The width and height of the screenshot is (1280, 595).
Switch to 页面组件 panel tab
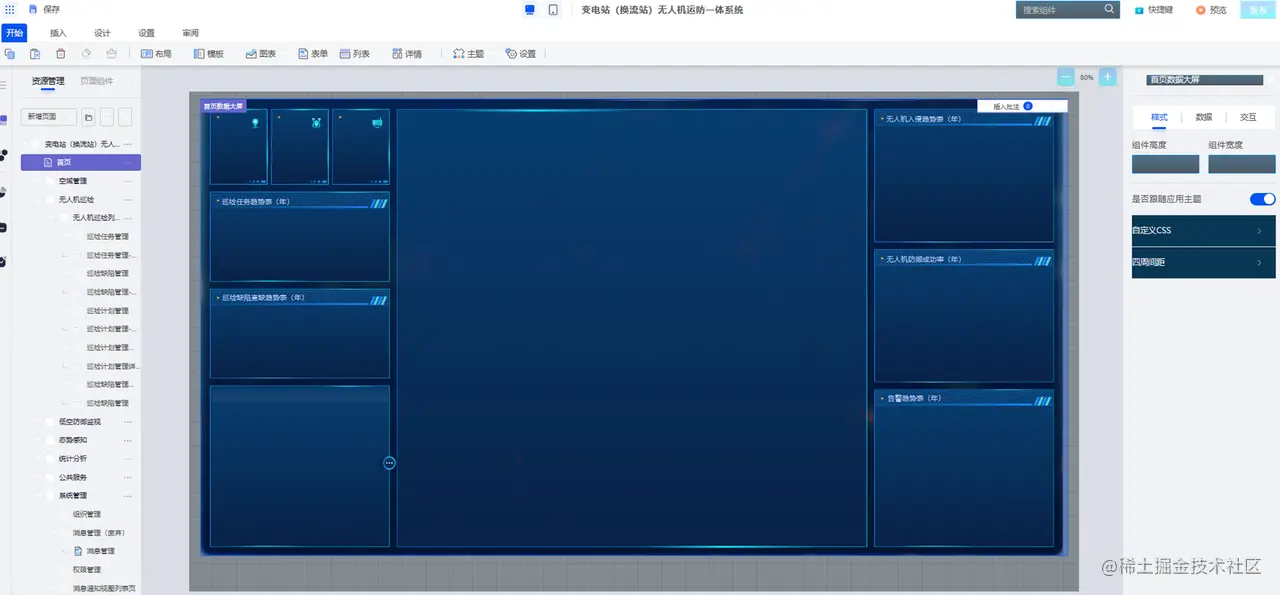[x=97, y=81]
